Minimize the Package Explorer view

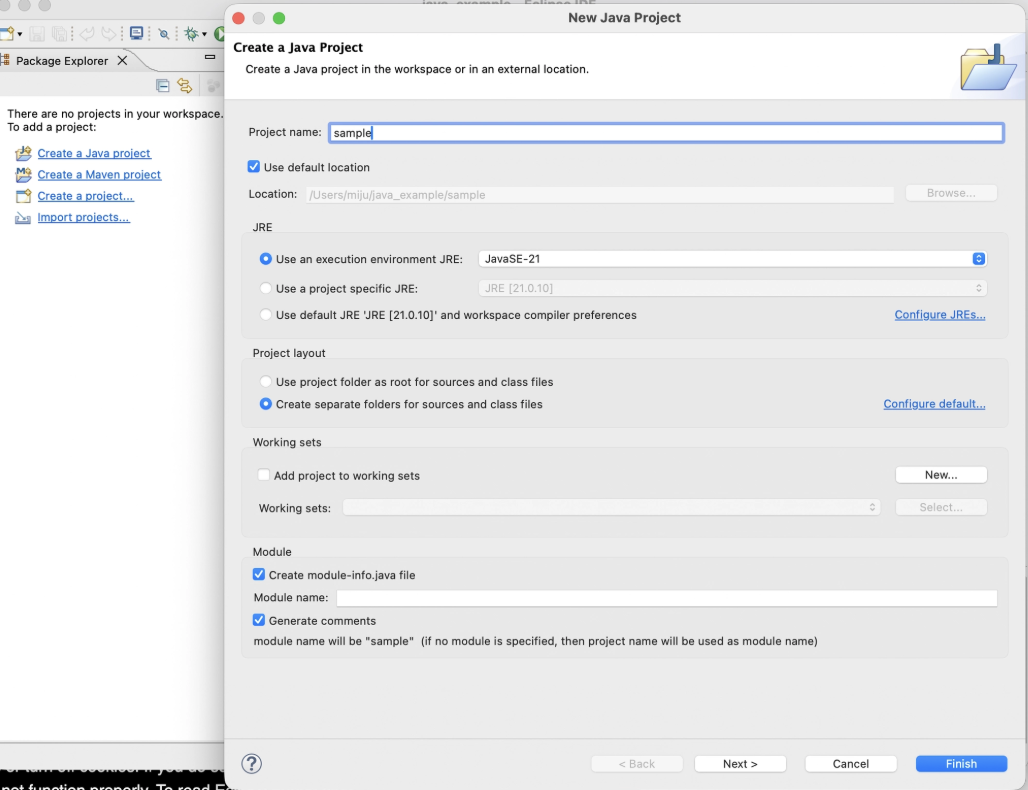click(x=210, y=57)
